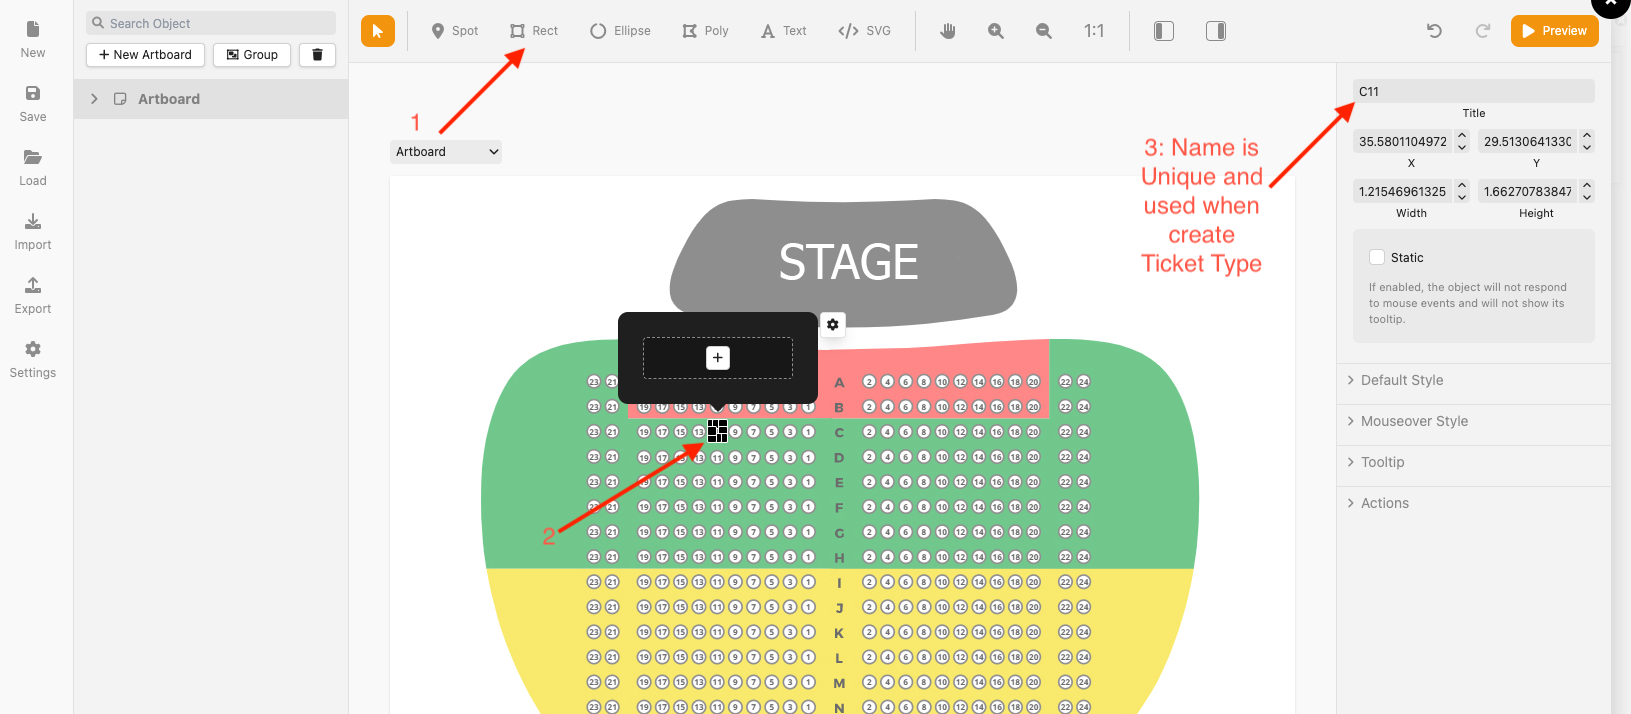Viewport: 1631px width, 714px height.
Task: Click the Y position field
Action: (1528, 141)
